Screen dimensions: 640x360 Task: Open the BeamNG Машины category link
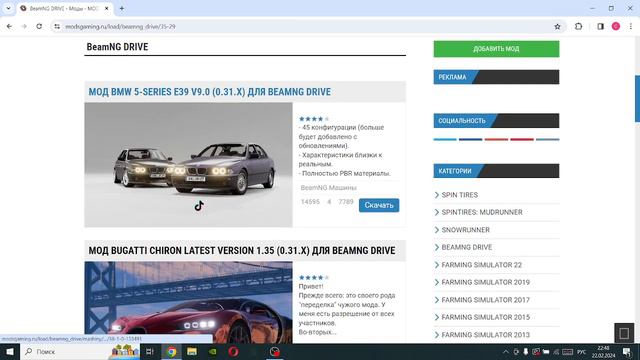[x=329, y=188]
